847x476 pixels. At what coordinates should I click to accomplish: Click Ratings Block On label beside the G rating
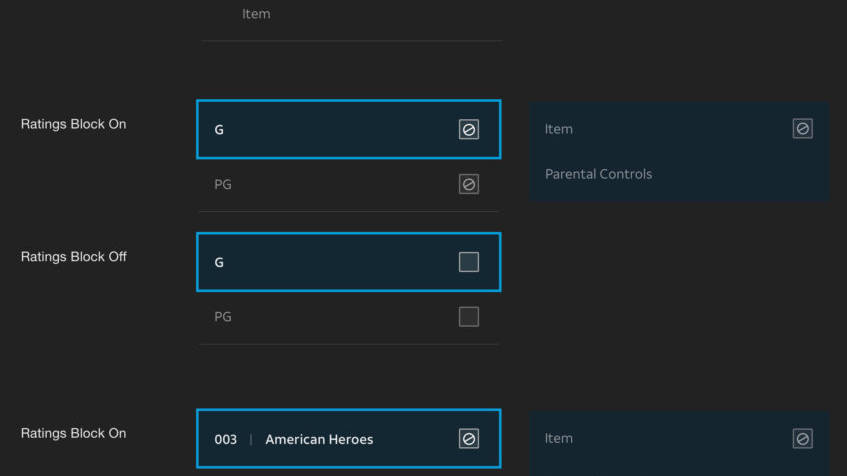[x=74, y=125]
